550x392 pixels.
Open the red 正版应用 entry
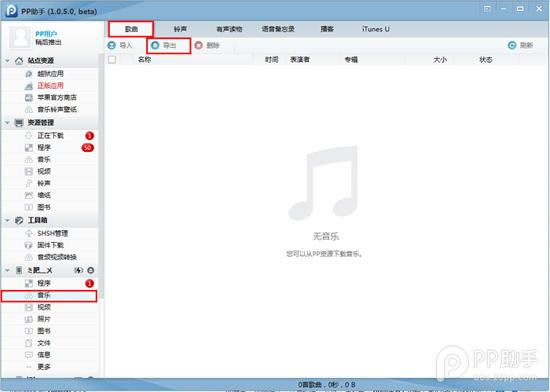click(50, 86)
